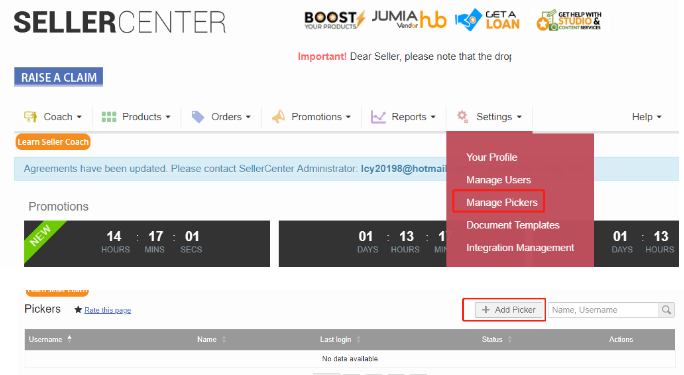The image size is (684, 375).
Task: Click the SellerCenter logo
Action: pos(120,23)
